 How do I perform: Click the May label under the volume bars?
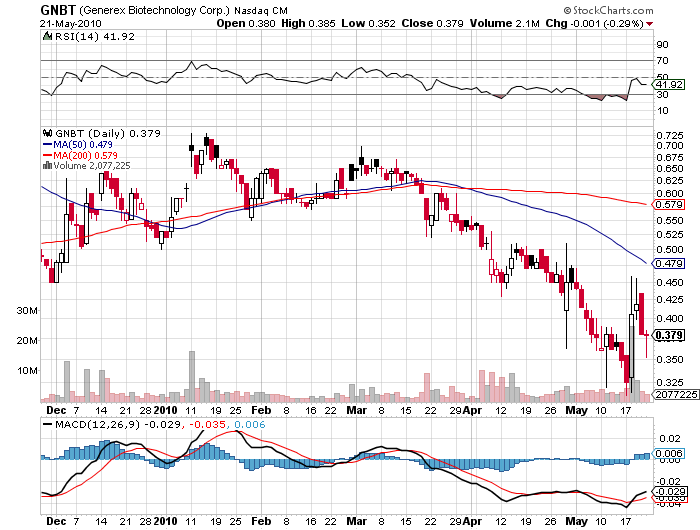click(x=576, y=410)
